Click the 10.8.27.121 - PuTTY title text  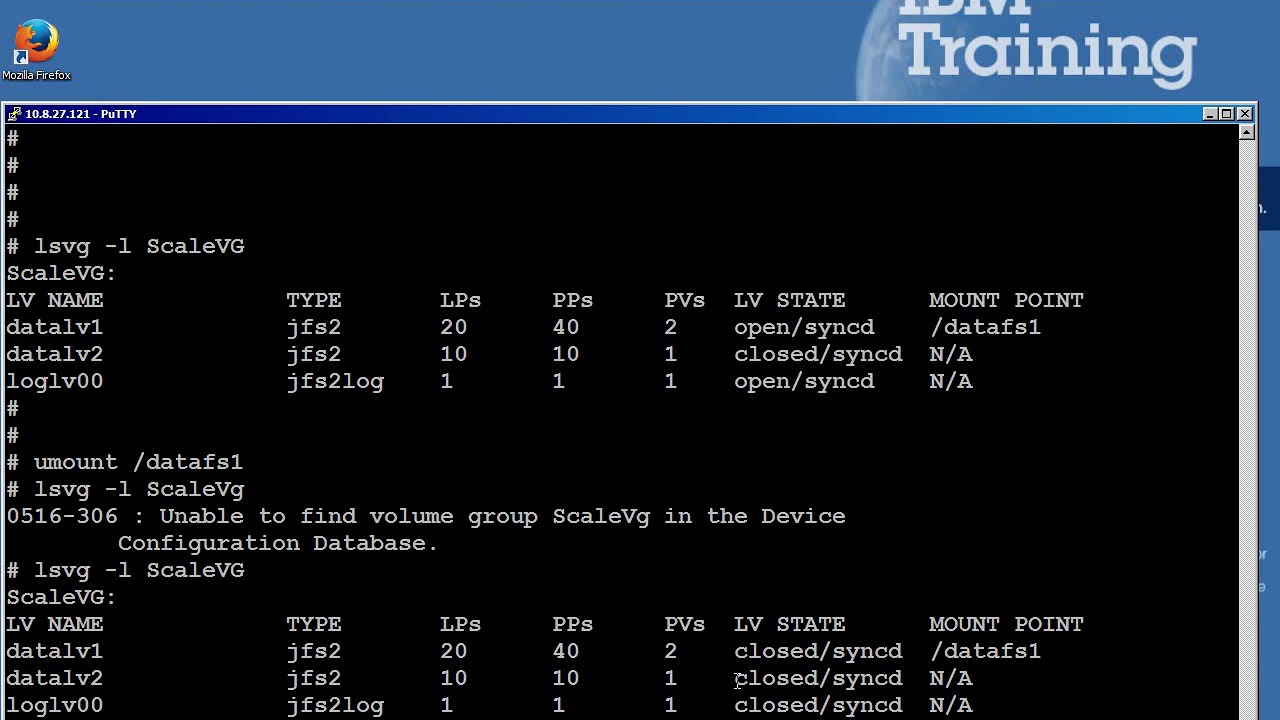pyautogui.click(x=81, y=114)
